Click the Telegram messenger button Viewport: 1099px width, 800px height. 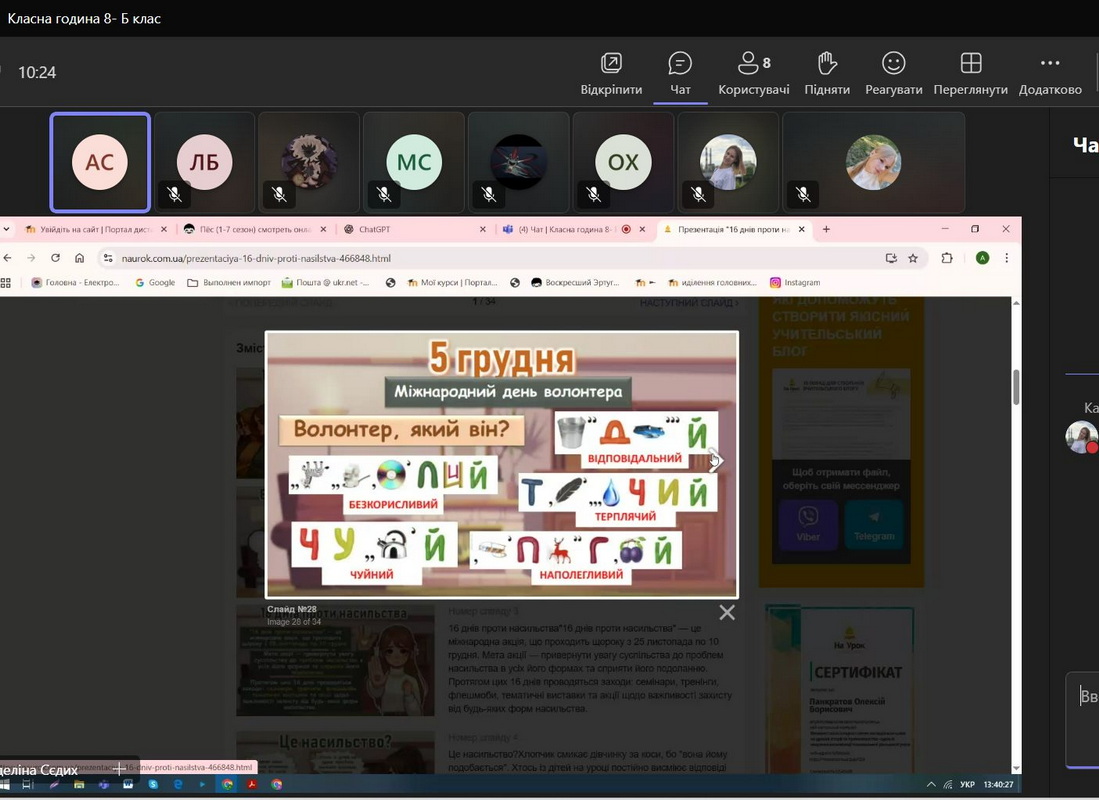click(x=874, y=525)
